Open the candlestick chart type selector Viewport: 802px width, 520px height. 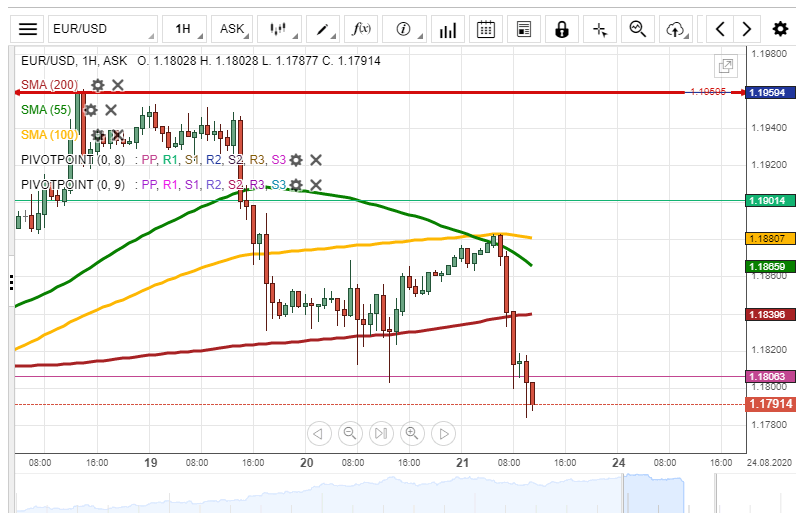(279, 29)
